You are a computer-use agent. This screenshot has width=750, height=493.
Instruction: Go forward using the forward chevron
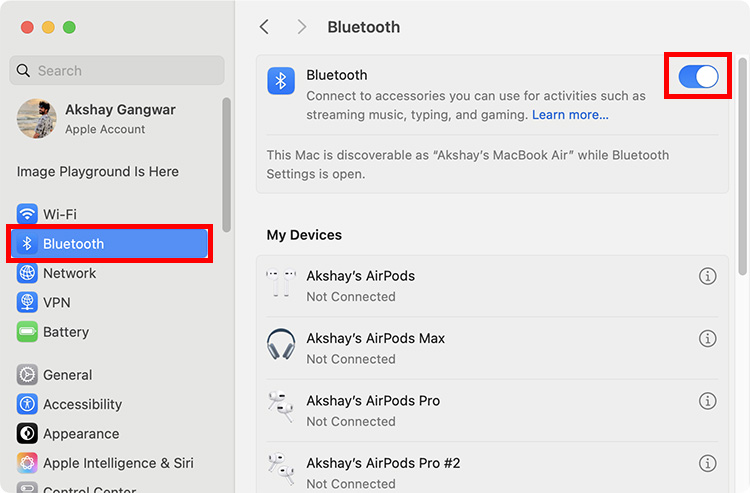click(x=301, y=27)
